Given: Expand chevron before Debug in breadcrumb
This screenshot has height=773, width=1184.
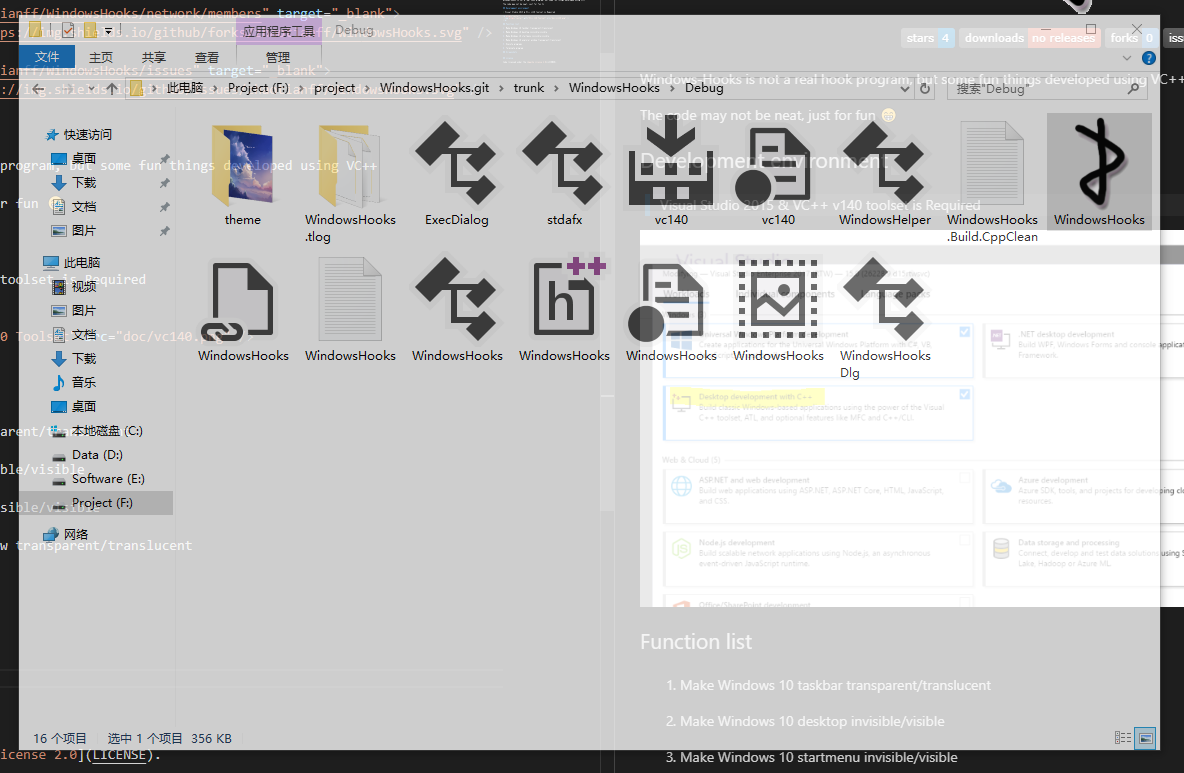Looking at the screenshot, I should (672, 88).
